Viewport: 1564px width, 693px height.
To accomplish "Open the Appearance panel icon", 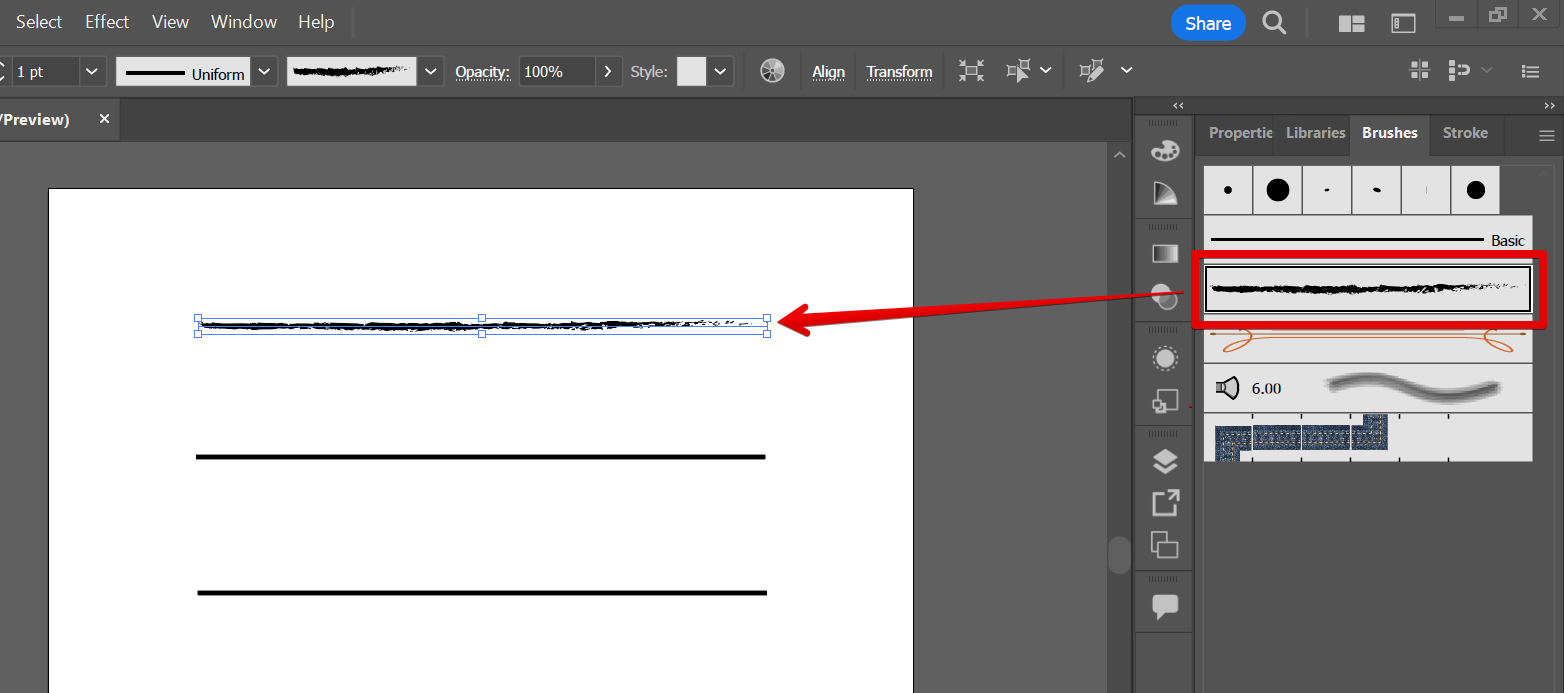I will tap(1165, 358).
